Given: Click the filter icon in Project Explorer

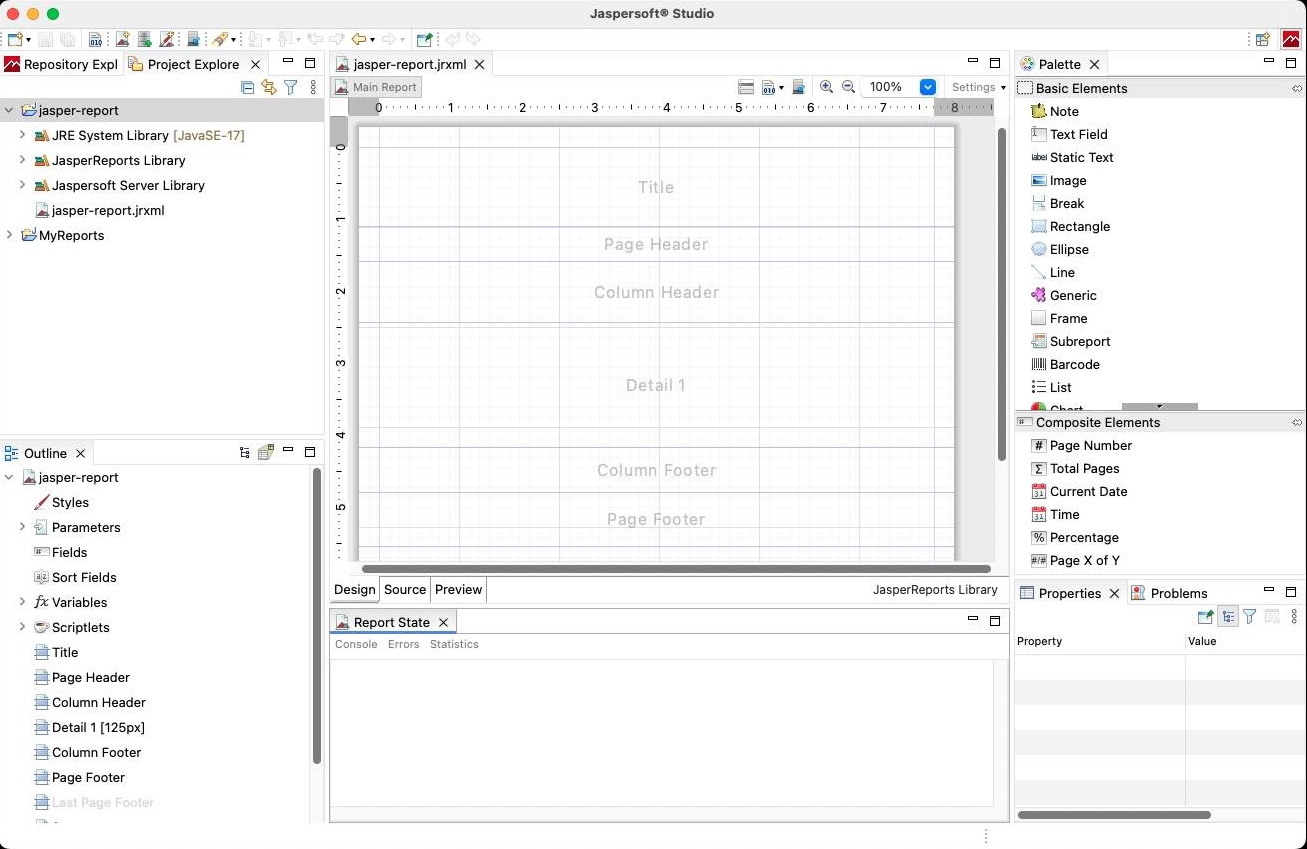Looking at the screenshot, I should click(x=290, y=87).
